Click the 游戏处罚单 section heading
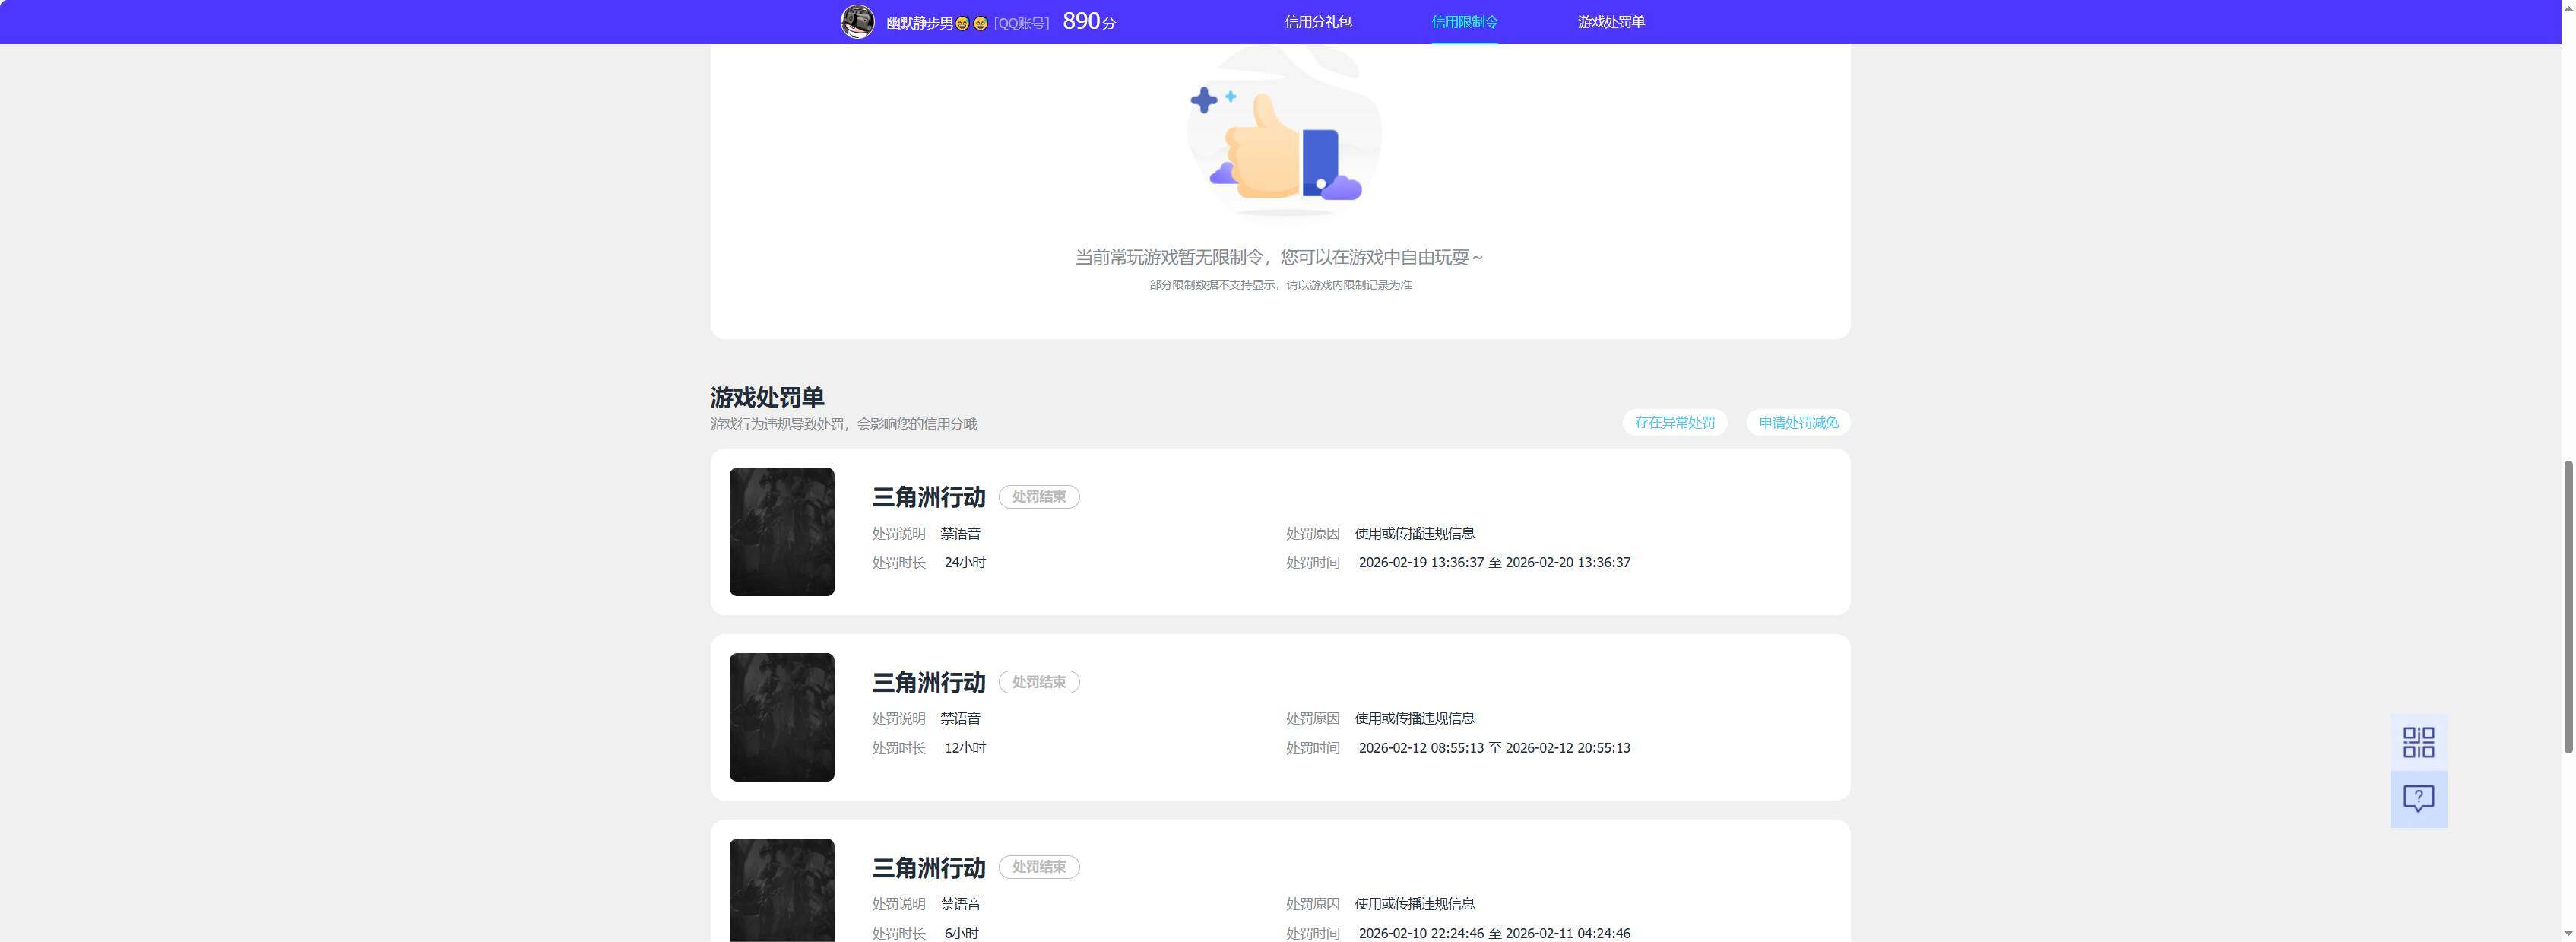The width and height of the screenshot is (2576, 942). click(x=767, y=397)
